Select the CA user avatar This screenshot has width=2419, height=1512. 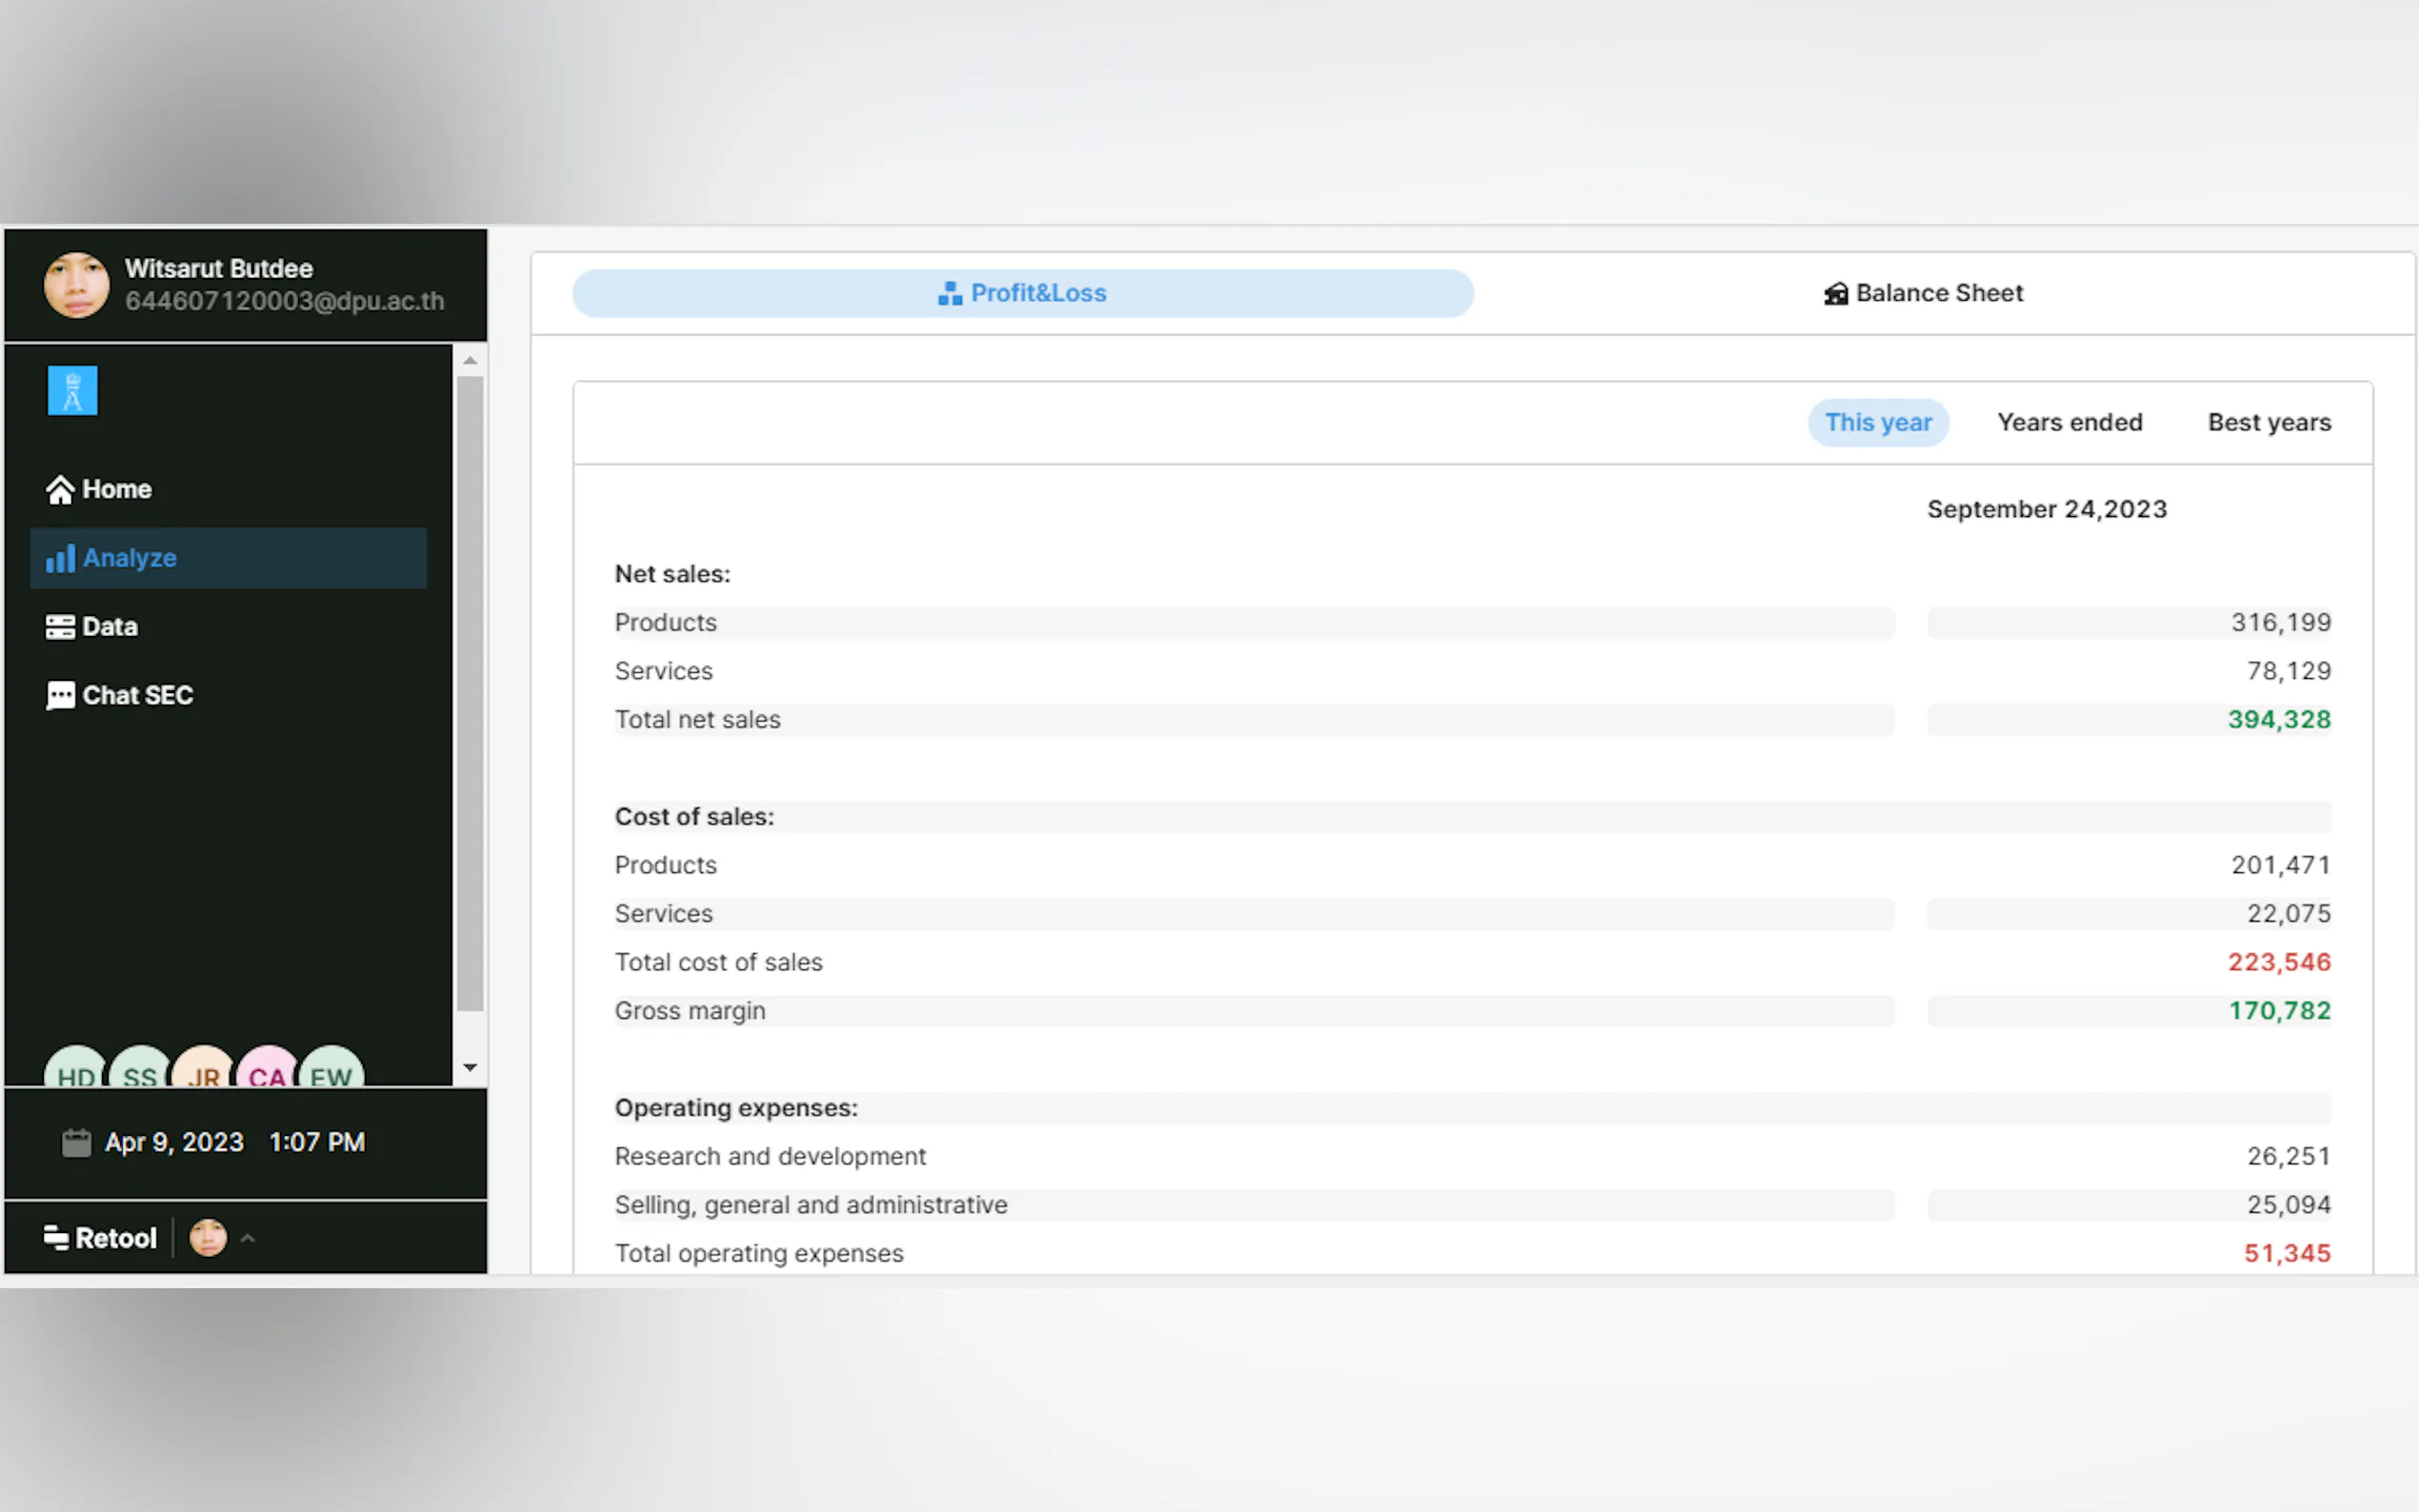(x=267, y=1070)
